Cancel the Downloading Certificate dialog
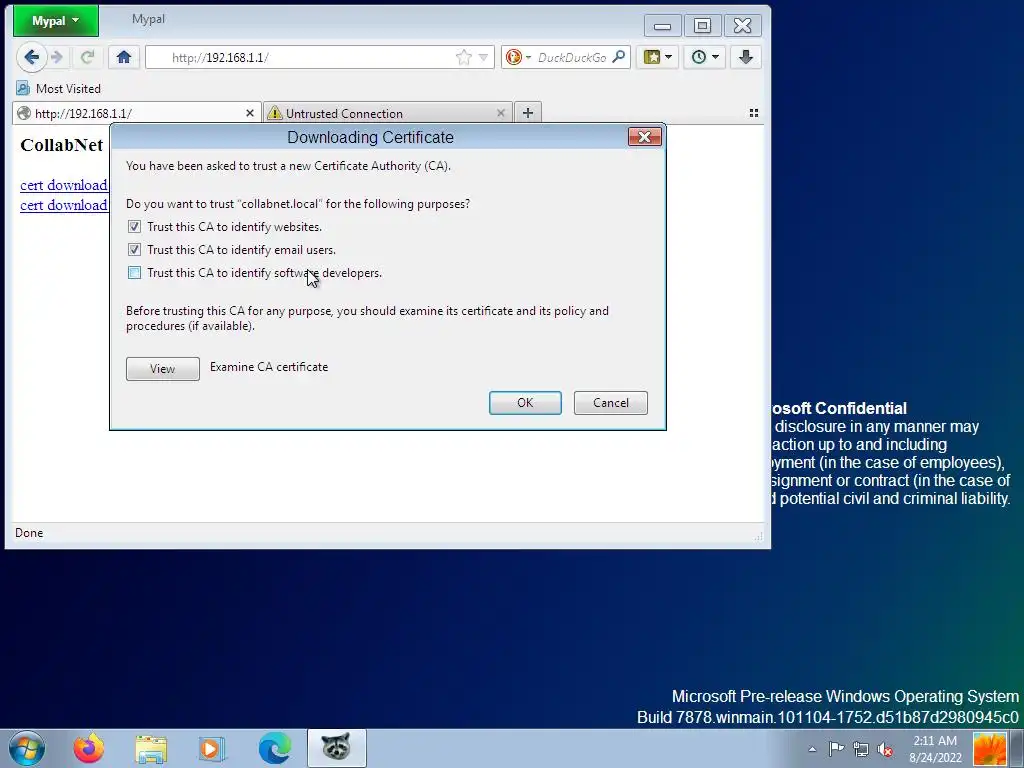This screenshot has height=768, width=1024. (611, 402)
